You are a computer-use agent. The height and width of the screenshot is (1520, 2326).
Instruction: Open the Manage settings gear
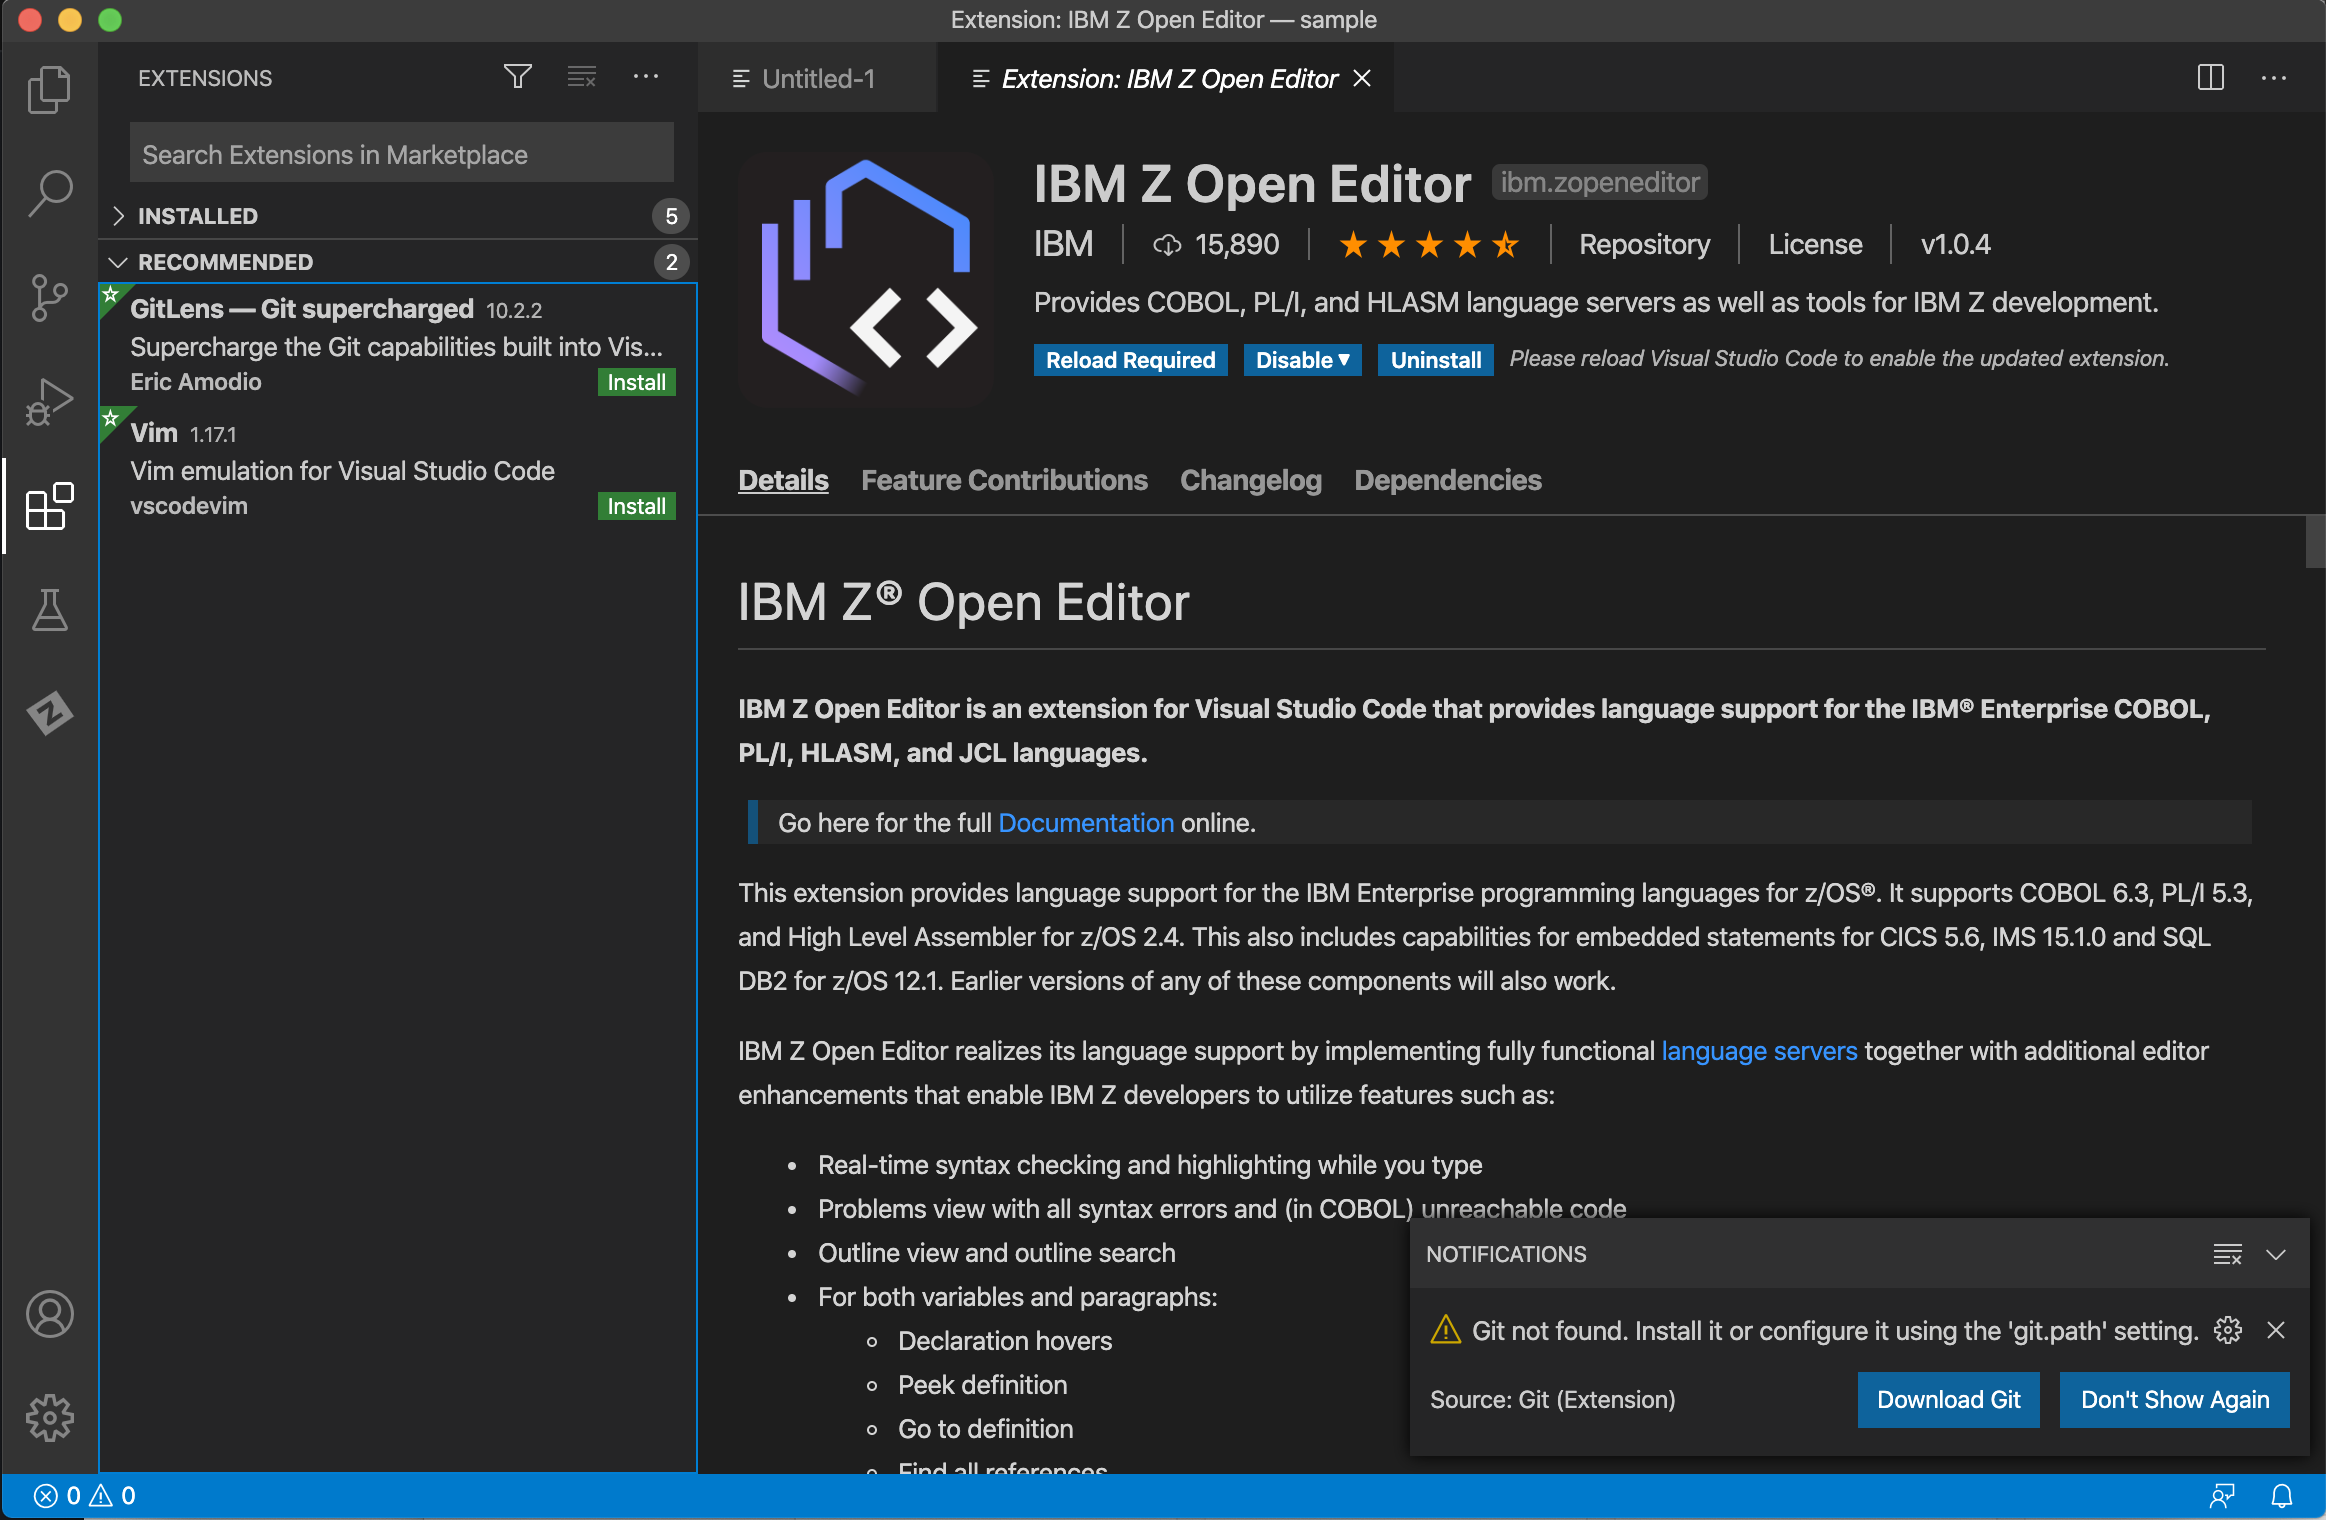pos(49,1417)
